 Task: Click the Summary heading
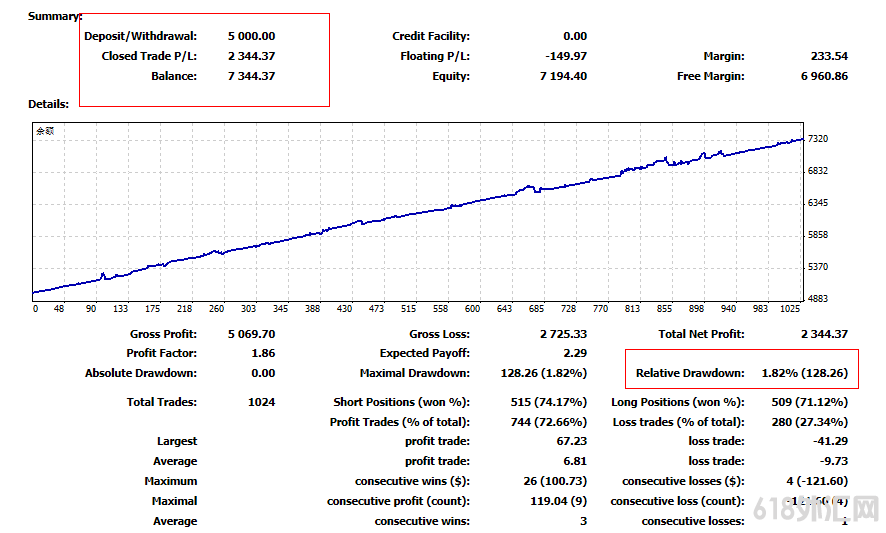tap(55, 17)
